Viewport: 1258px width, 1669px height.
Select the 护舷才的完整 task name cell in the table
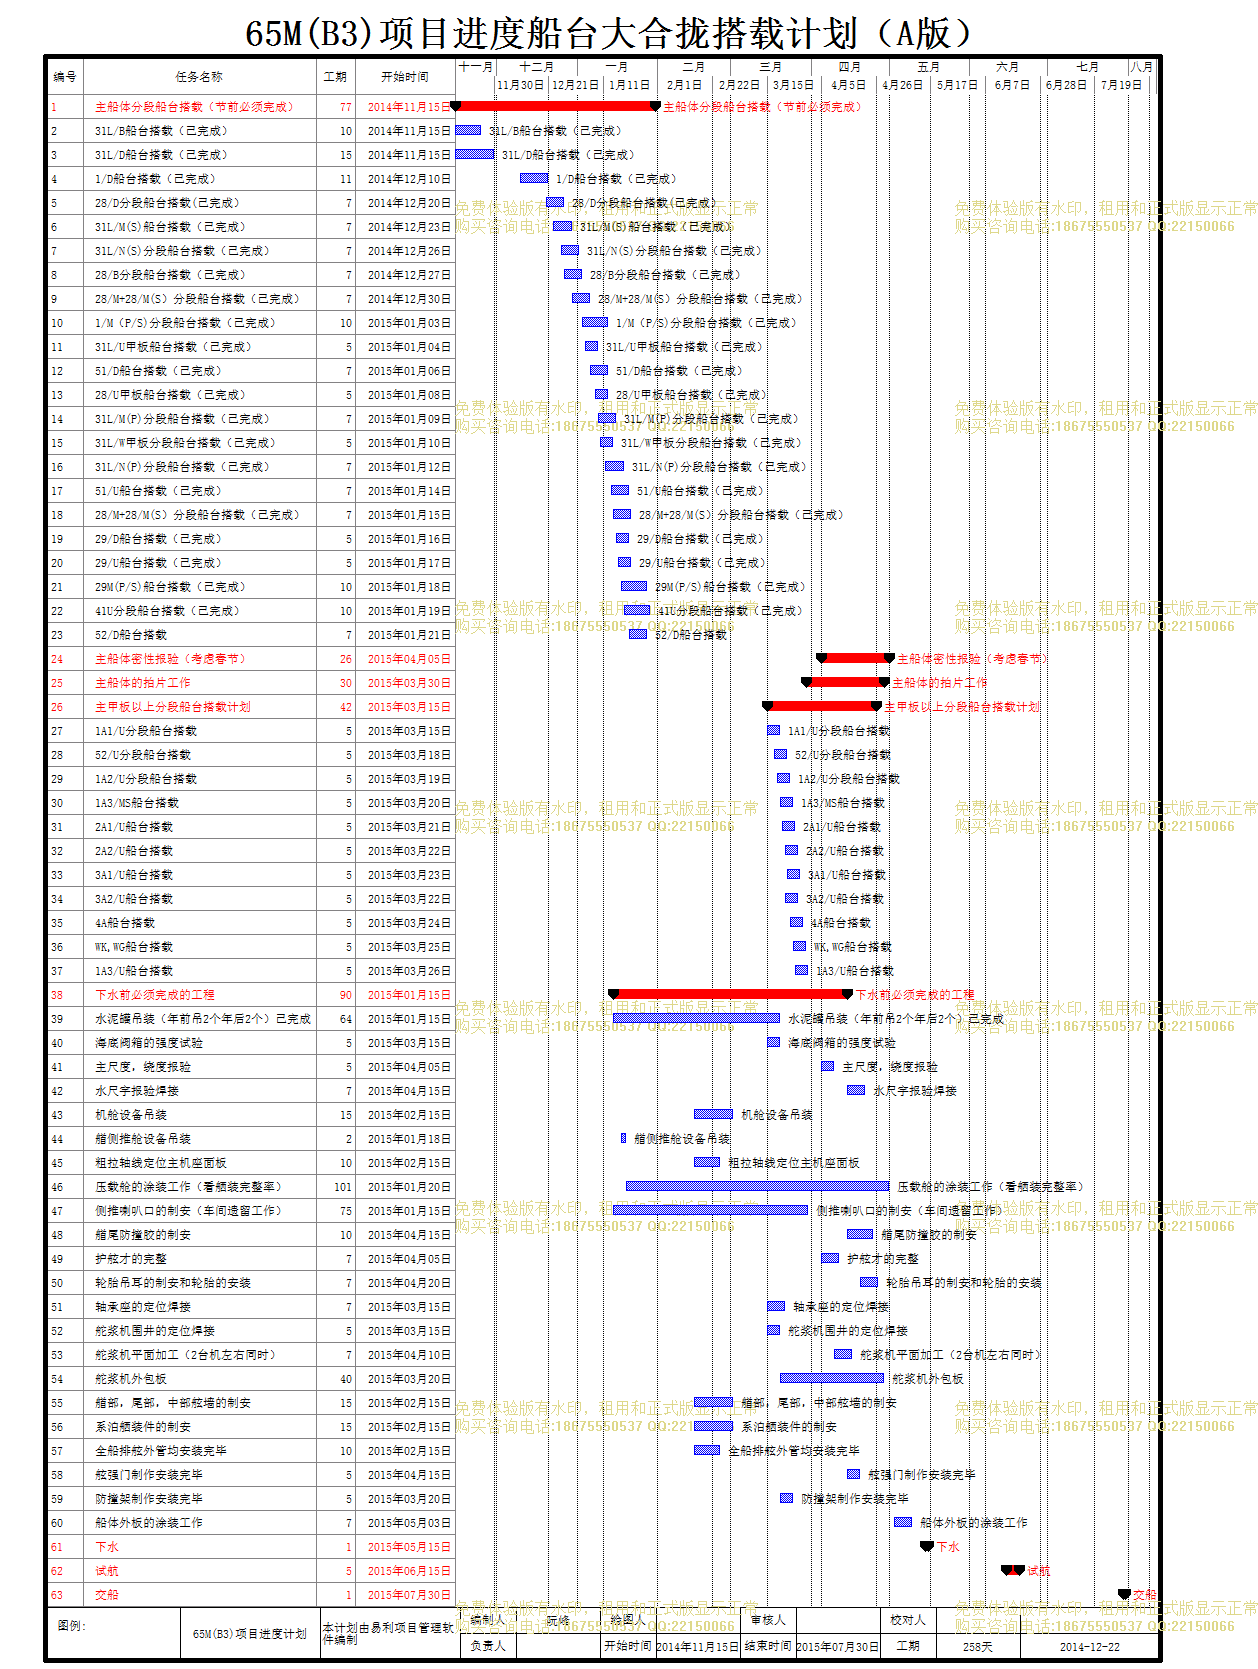pos(199,1259)
